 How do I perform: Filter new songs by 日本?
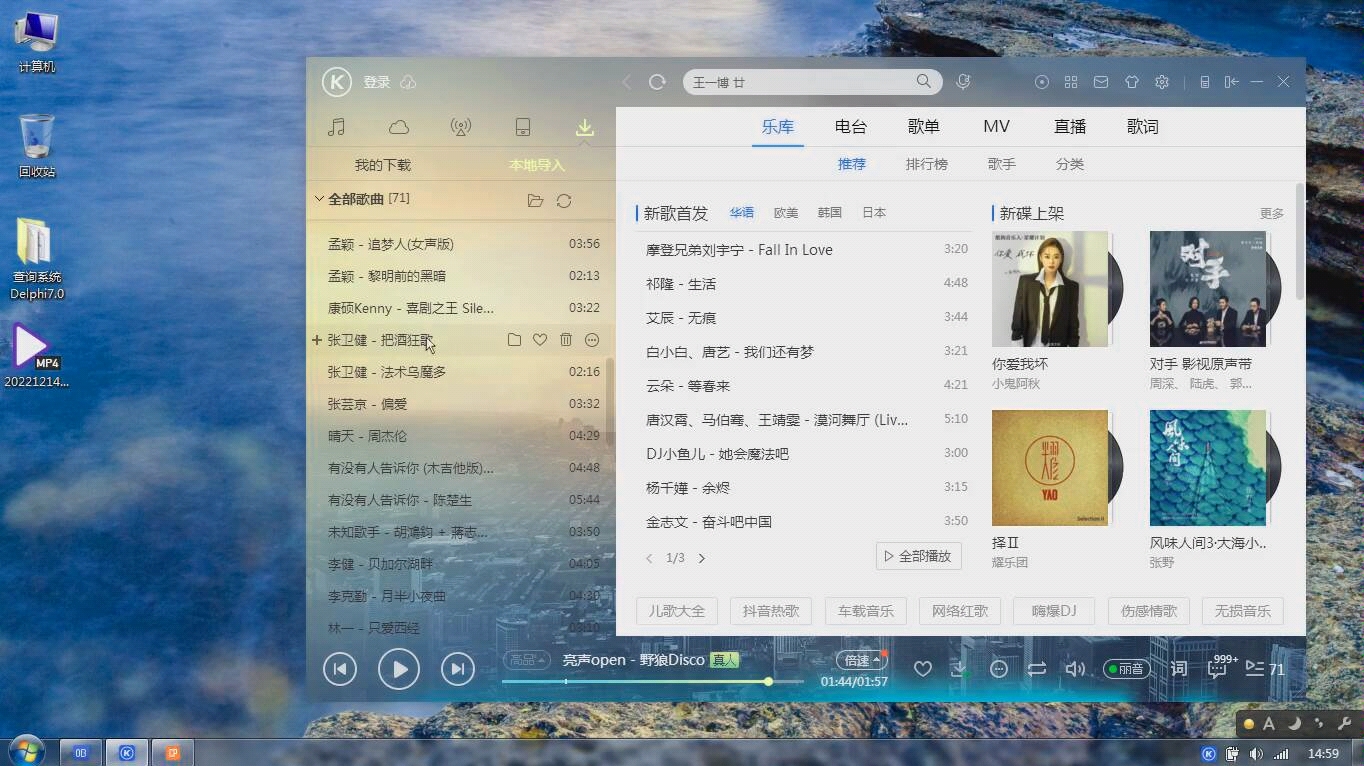pos(874,213)
